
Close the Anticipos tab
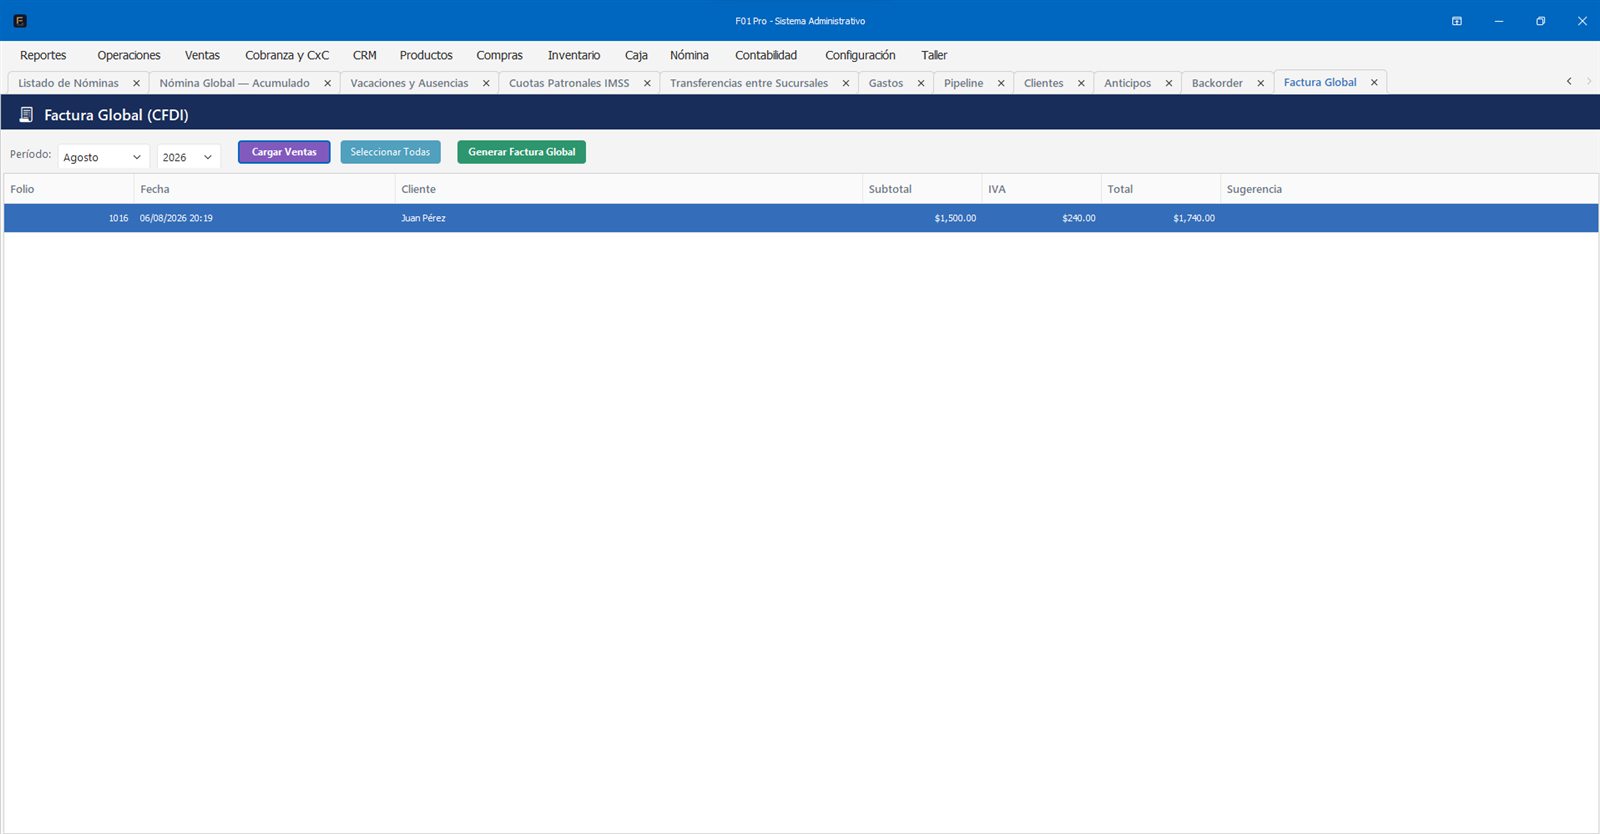(x=1169, y=83)
